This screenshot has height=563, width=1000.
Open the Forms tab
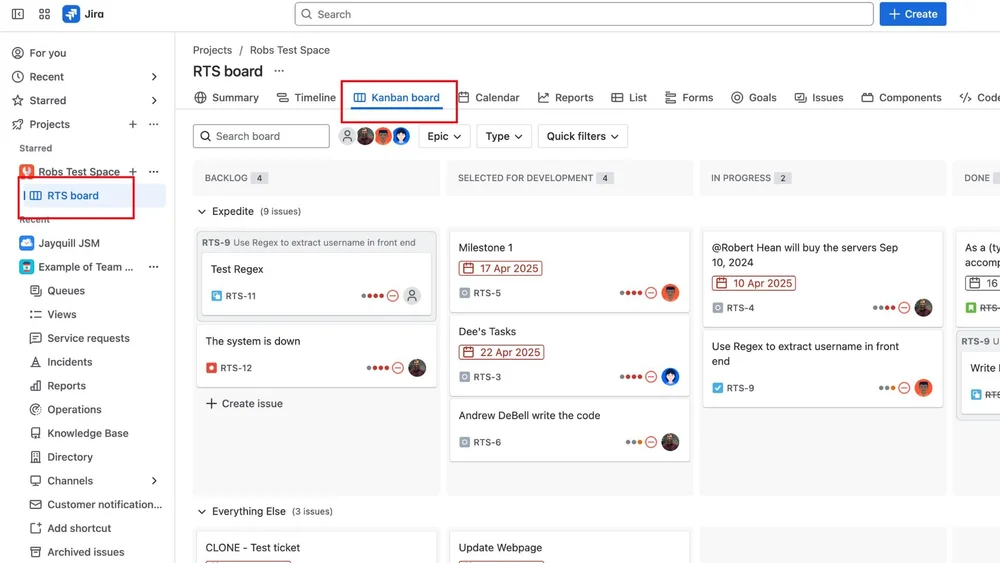[689, 98]
